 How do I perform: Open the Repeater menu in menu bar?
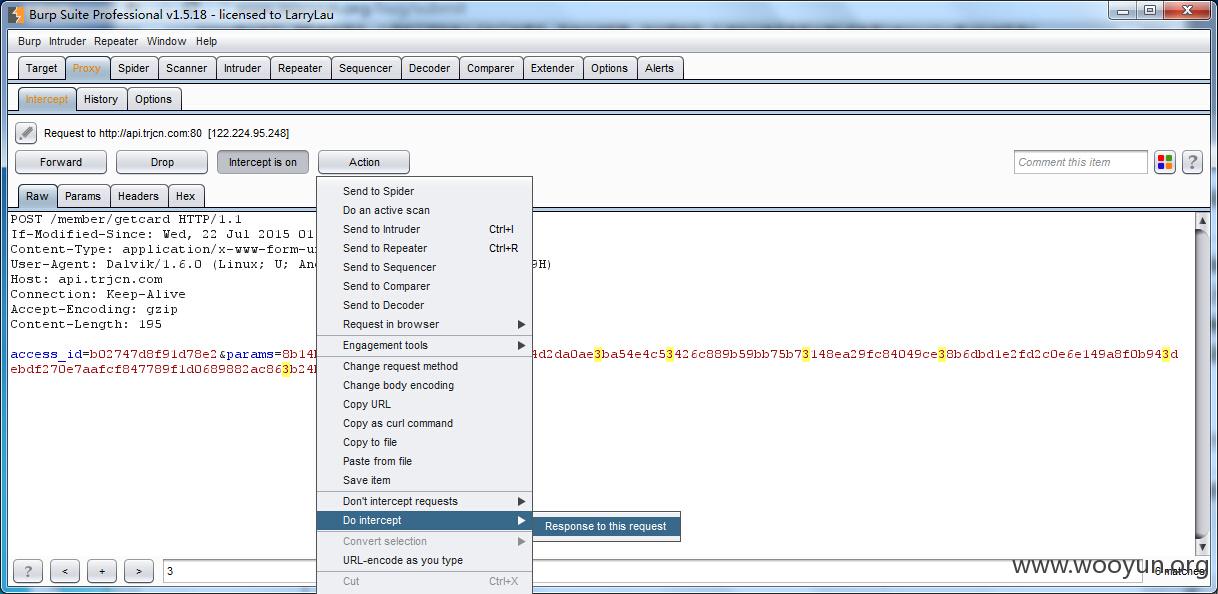[116, 41]
